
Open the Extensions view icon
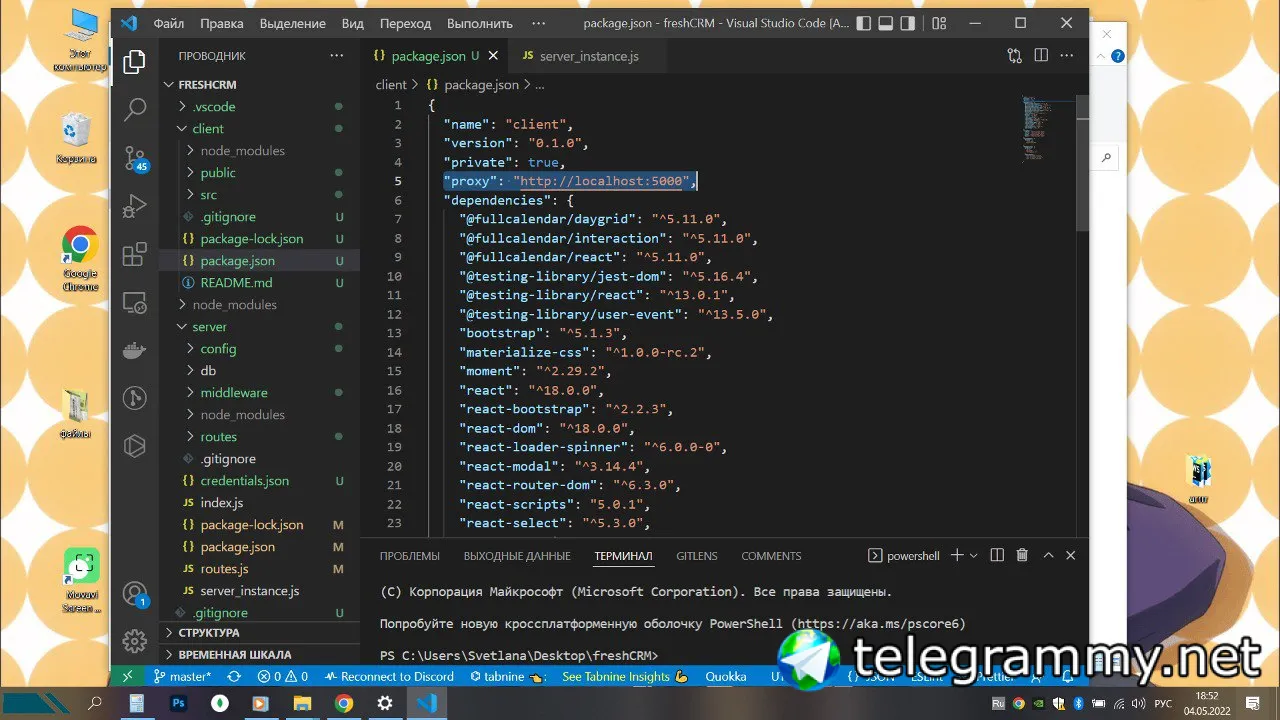(x=135, y=254)
